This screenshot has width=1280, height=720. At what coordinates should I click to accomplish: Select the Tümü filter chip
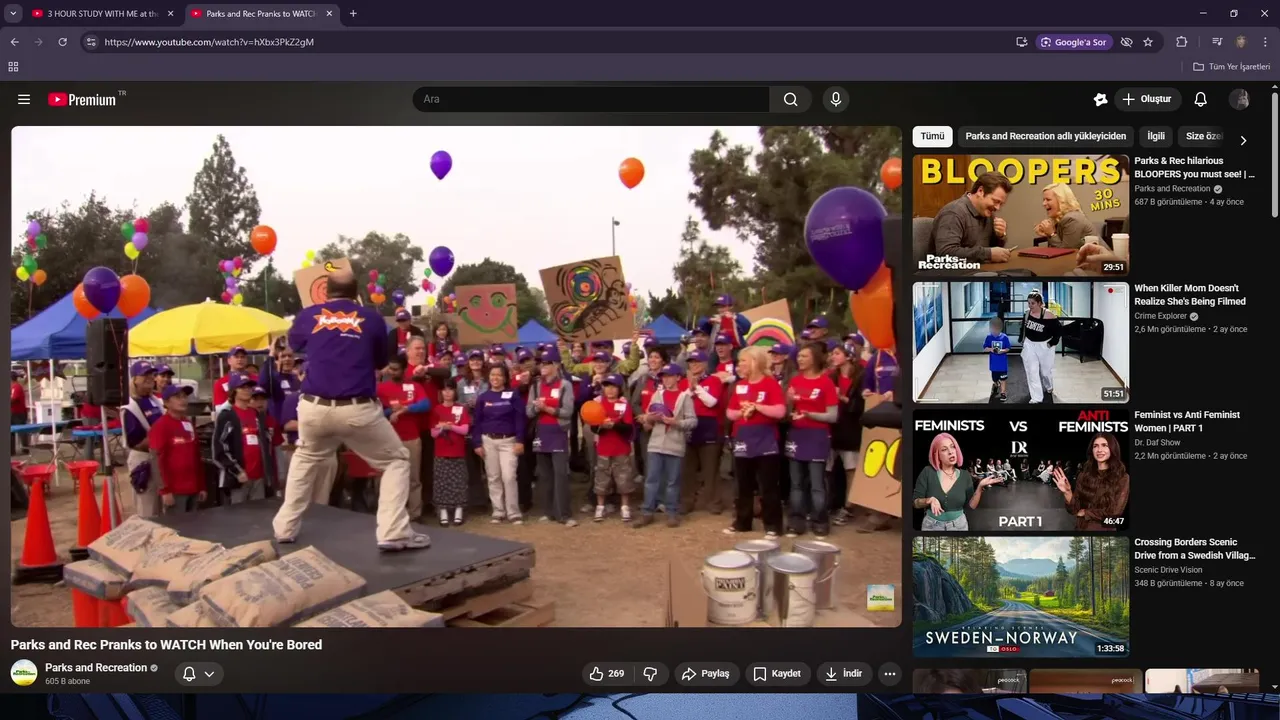pos(932,136)
